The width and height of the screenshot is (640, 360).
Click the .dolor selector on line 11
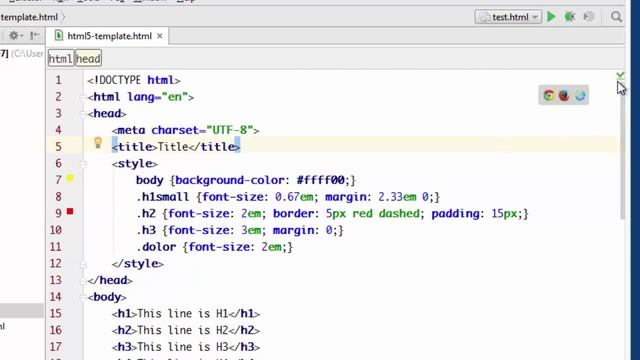point(156,247)
